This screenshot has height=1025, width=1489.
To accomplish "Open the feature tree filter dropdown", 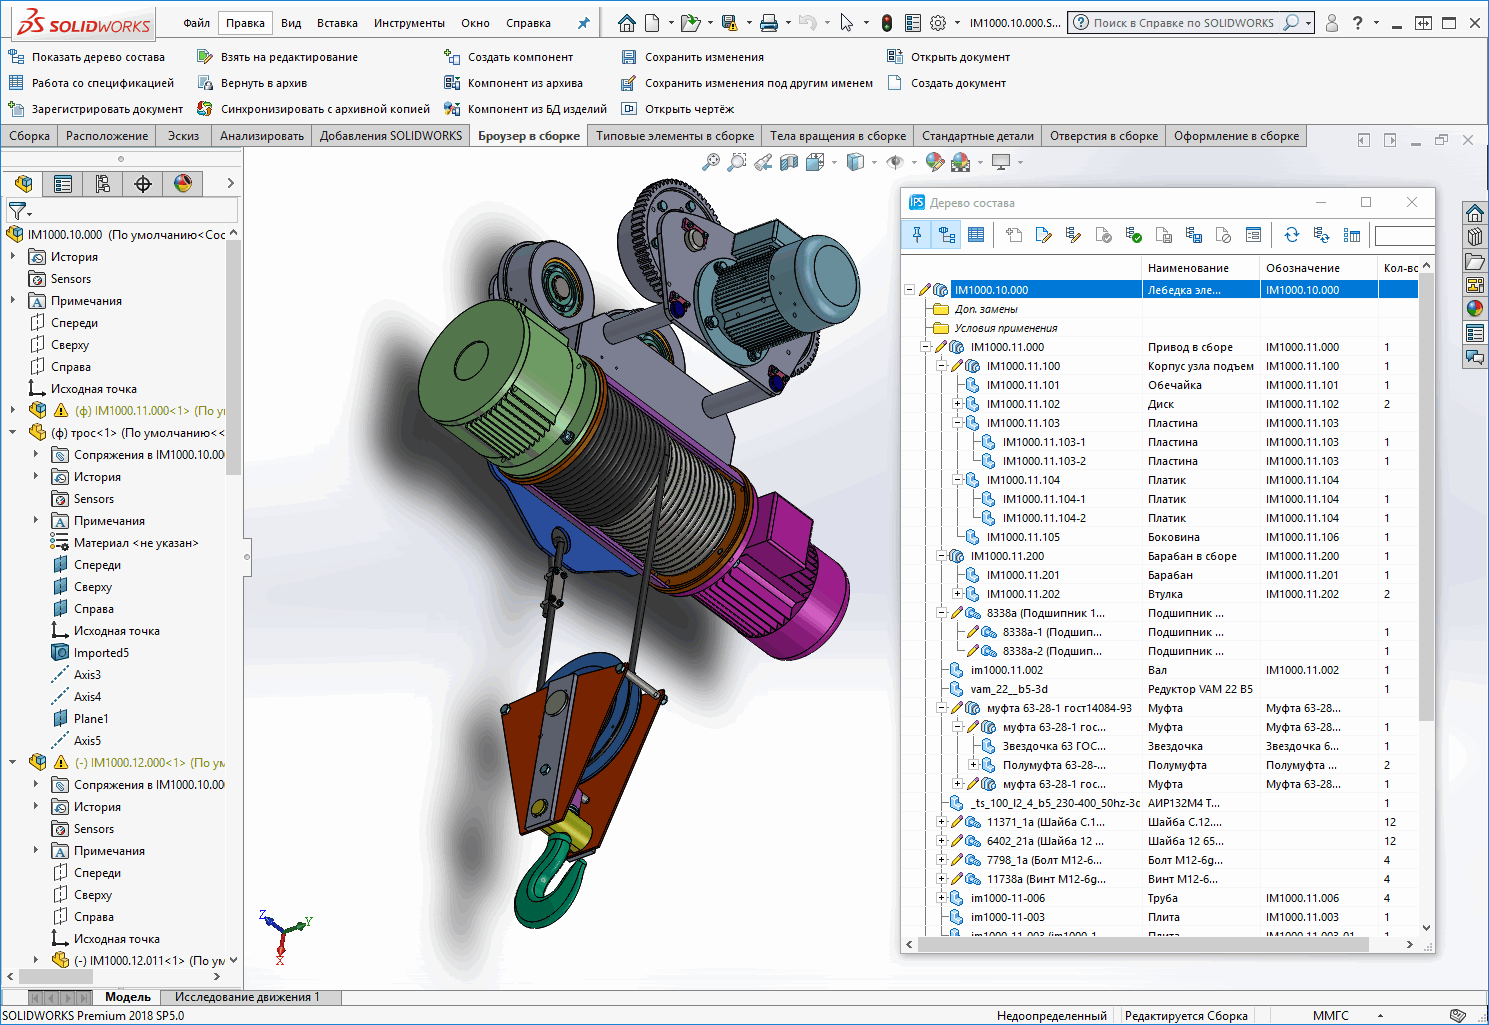I will coord(20,211).
